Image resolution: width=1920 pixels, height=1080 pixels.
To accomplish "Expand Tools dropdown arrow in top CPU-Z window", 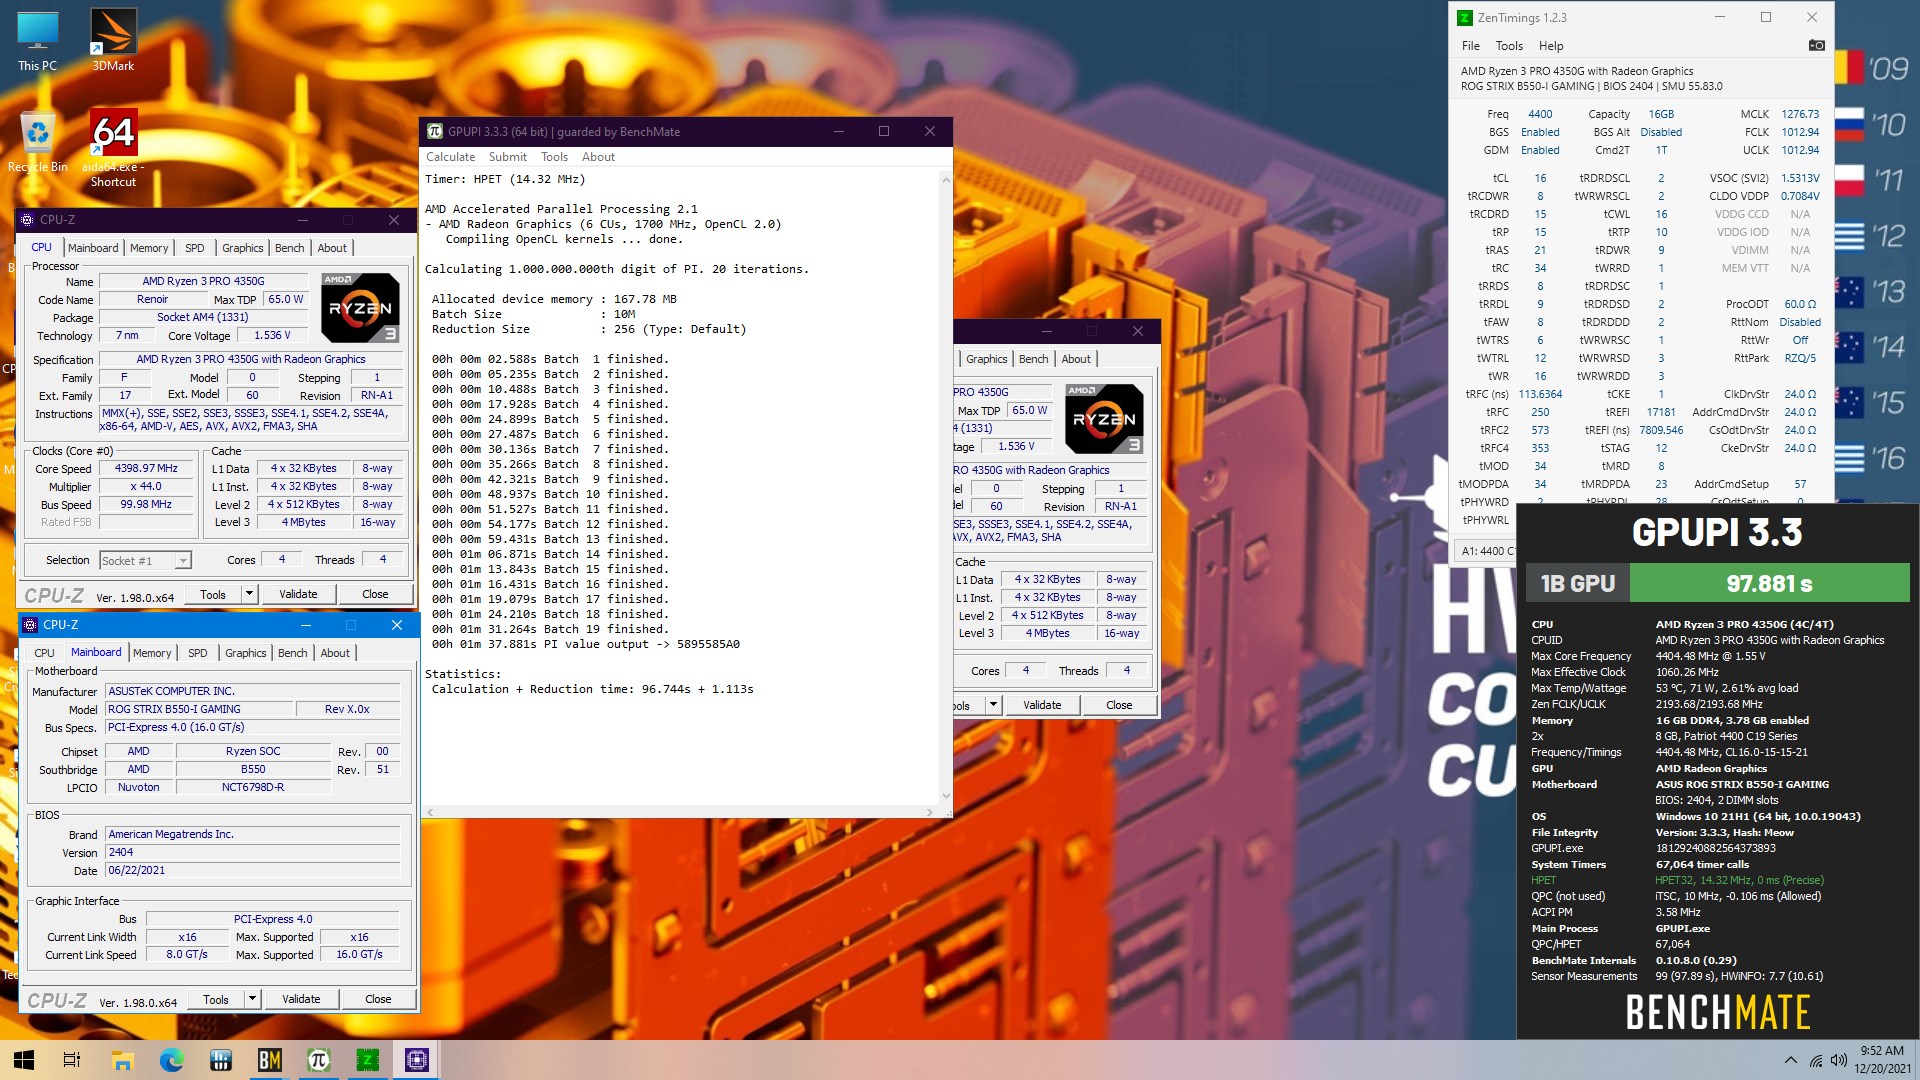I will tap(249, 594).
